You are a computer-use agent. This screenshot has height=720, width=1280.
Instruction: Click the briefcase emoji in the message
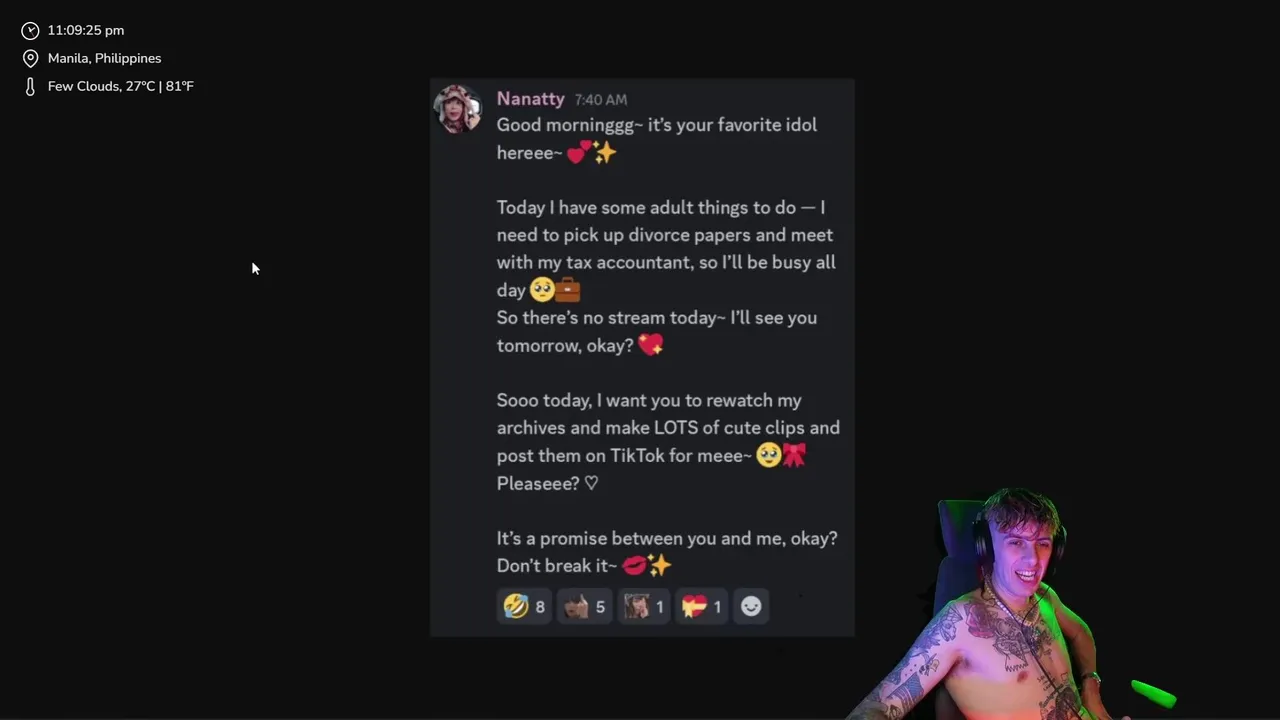(x=567, y=290)
